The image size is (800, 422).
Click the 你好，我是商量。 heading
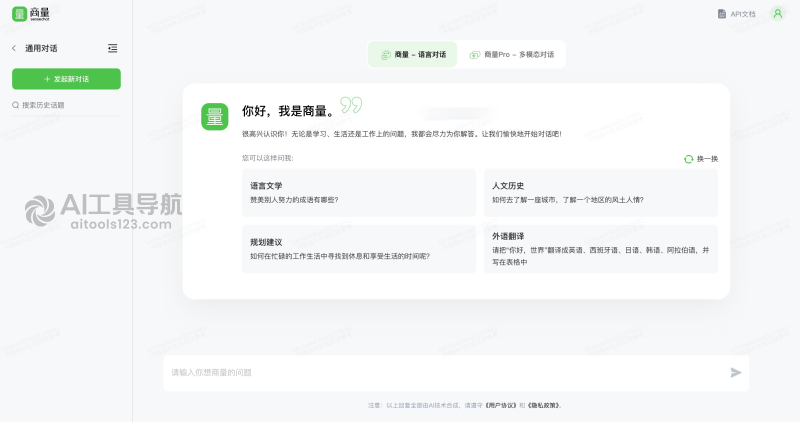[290, 111]
